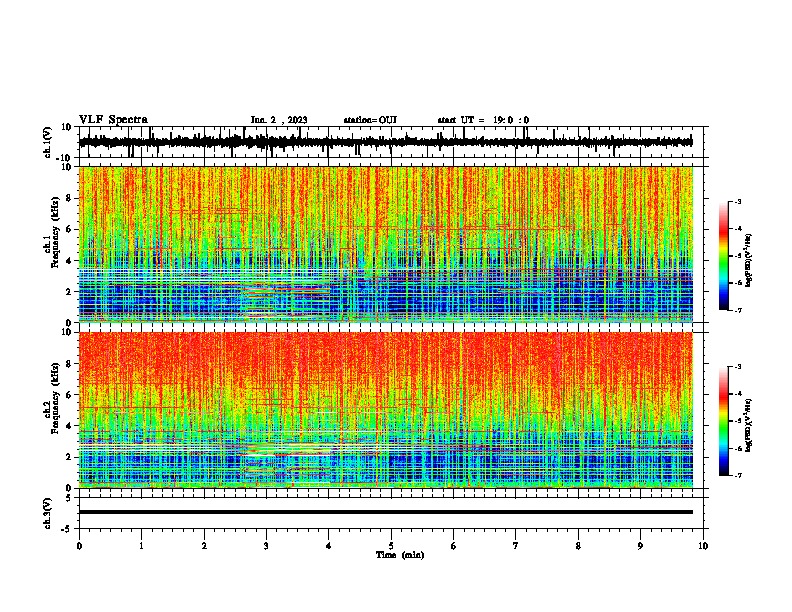Click the time axis tick label "6"
Viewport: 792px width, 612px height.
tap(454, 546)
